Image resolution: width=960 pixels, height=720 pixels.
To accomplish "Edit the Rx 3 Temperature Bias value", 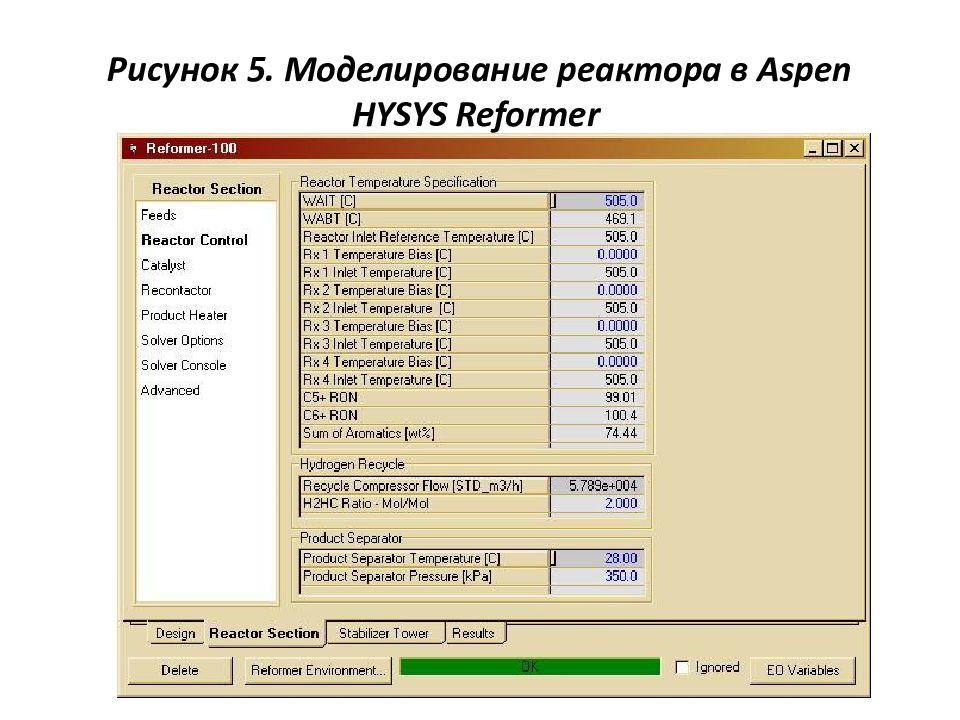I will point(597,326).
